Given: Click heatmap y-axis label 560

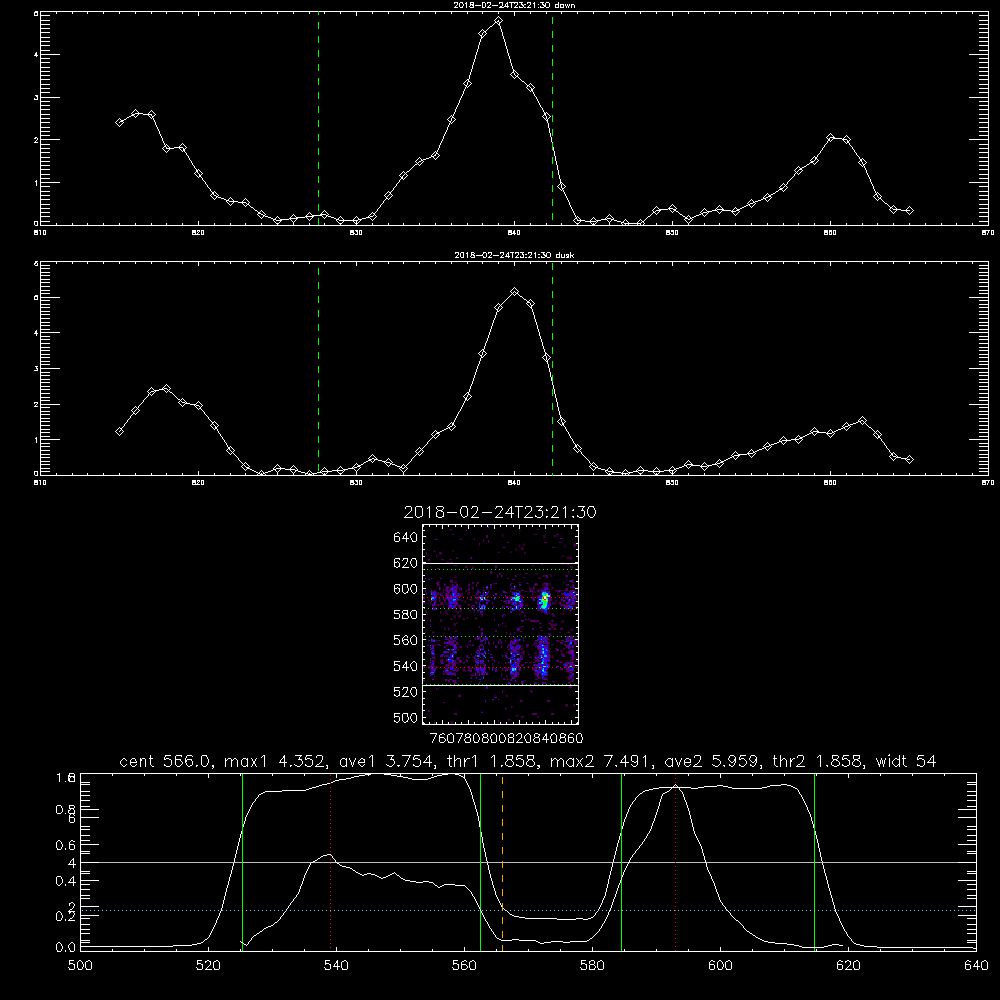Looking at the screenshot, I should click(405, 640).
